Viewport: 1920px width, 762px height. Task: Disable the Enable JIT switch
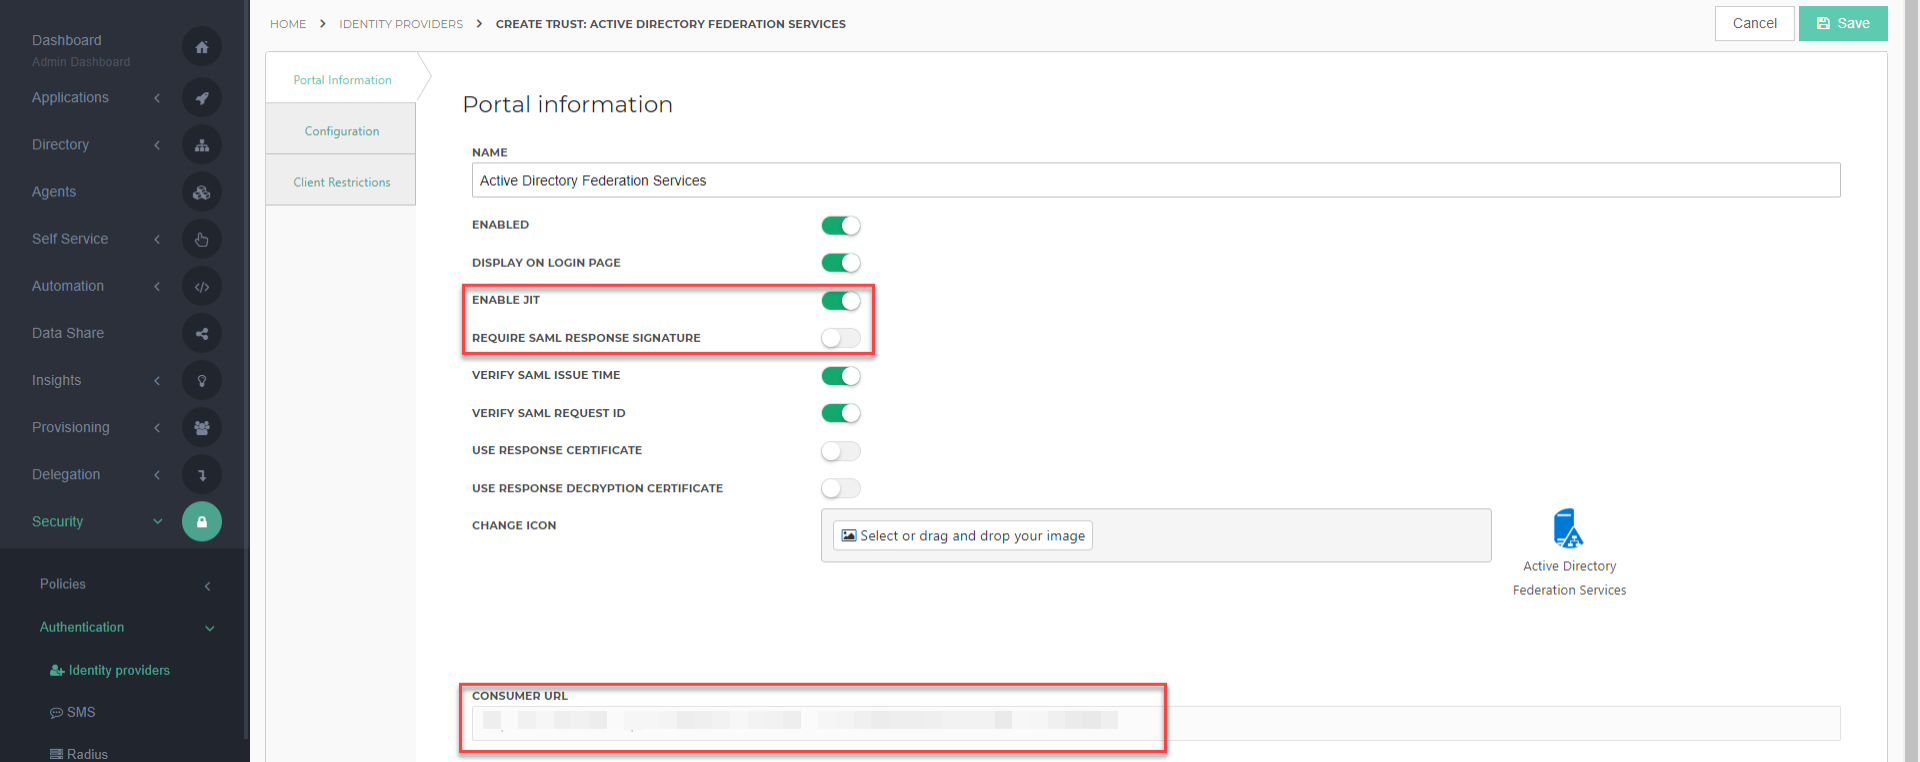click(x=841, y=300)
